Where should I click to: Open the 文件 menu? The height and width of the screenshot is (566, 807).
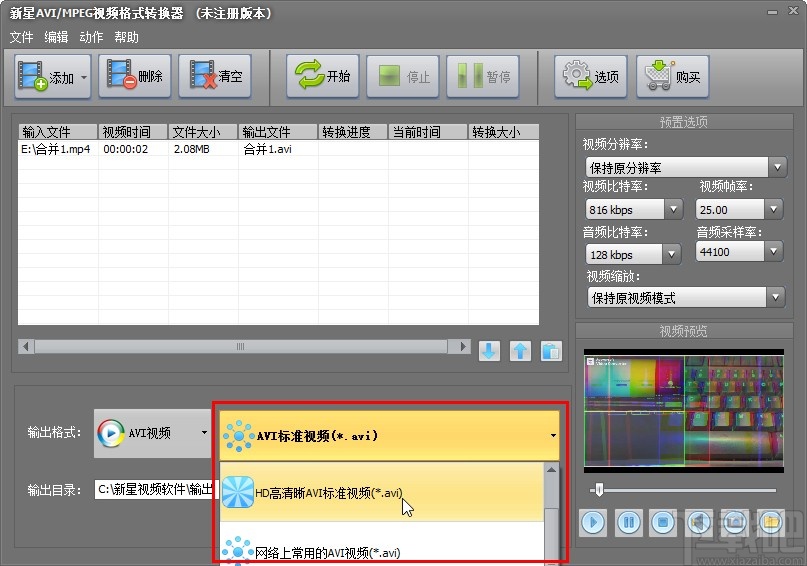pyautogui.click(x=21, y=37)
